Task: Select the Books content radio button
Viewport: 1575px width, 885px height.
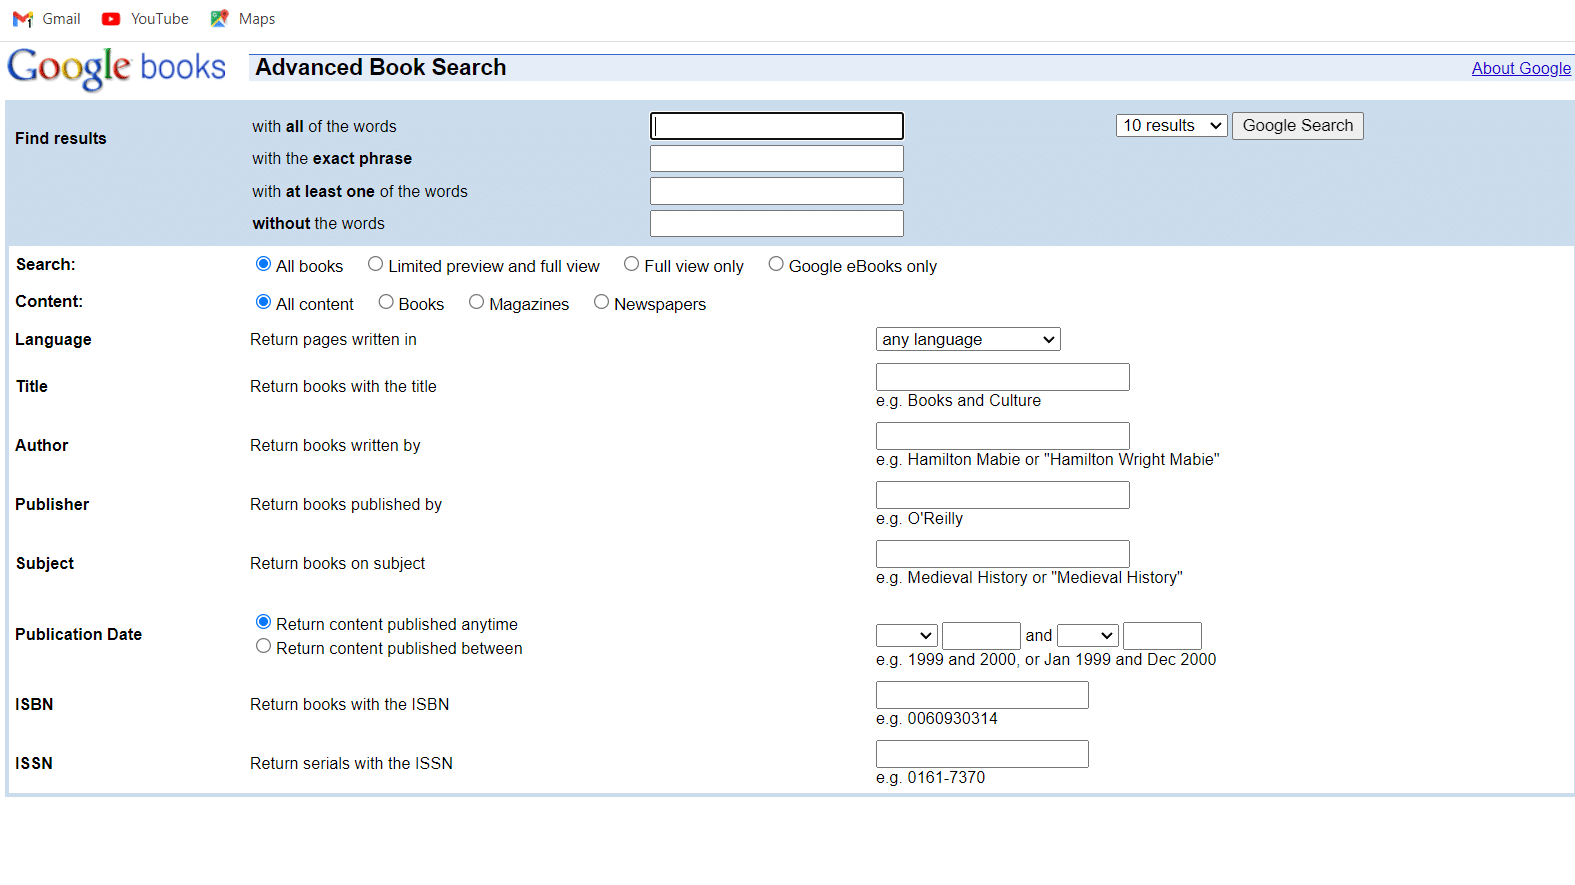Action: pyautogui.click(x=386, y=302)
